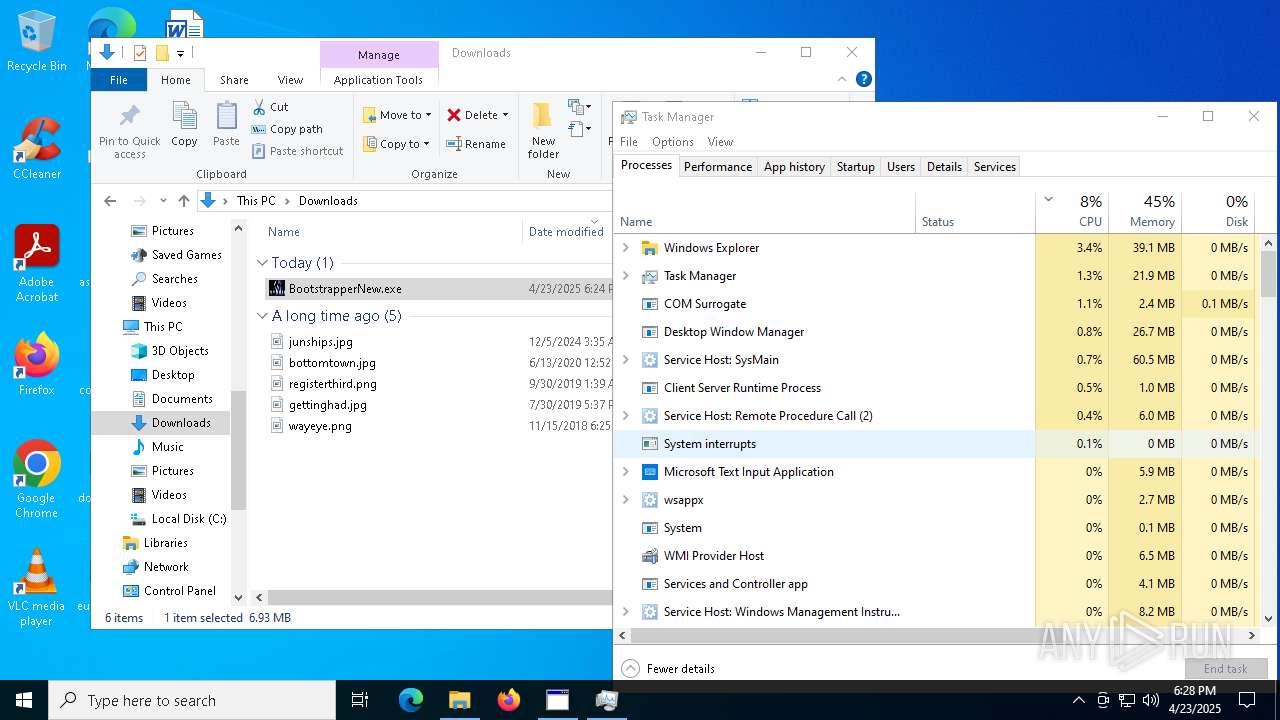Open Task Manager Options menu
This screenshot has height=720, width=1280.
[x=673, y=142]
